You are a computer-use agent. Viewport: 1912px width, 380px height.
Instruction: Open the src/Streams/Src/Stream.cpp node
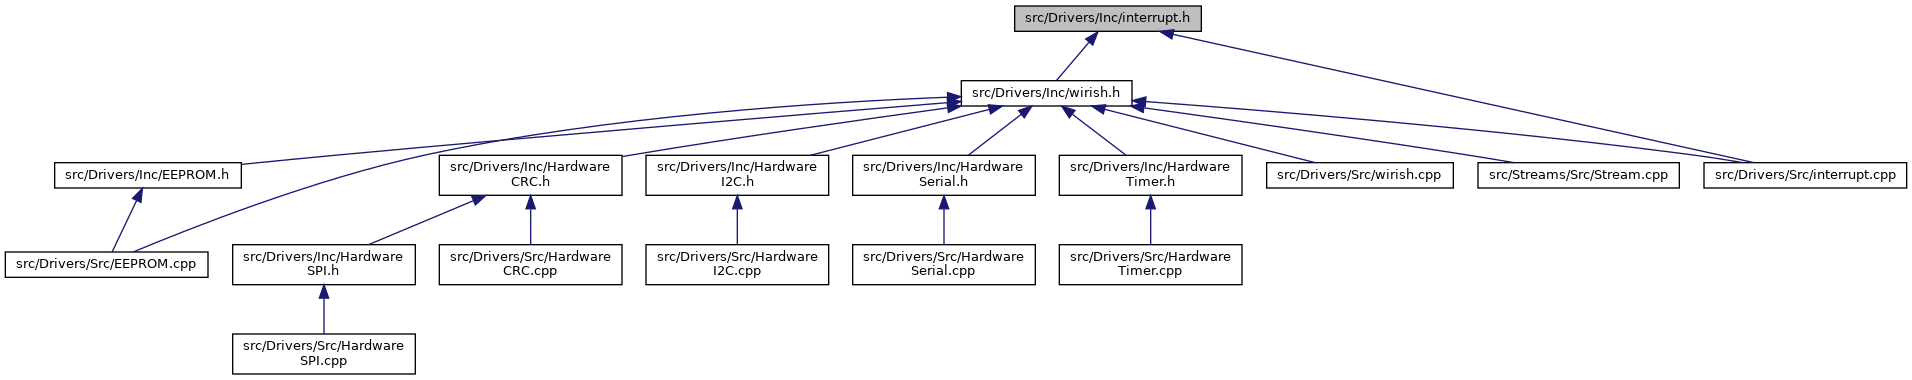click(x=1579, y=175)
